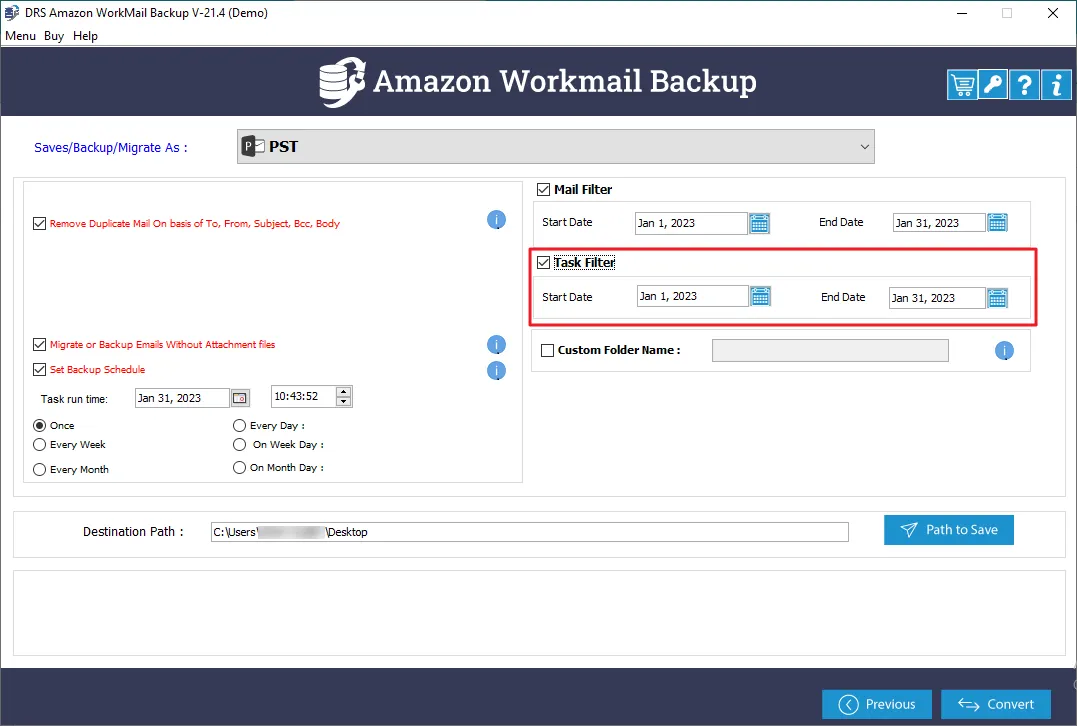Open the Help menu
This screenshot has height=726, width=1077.
point(85,36)
